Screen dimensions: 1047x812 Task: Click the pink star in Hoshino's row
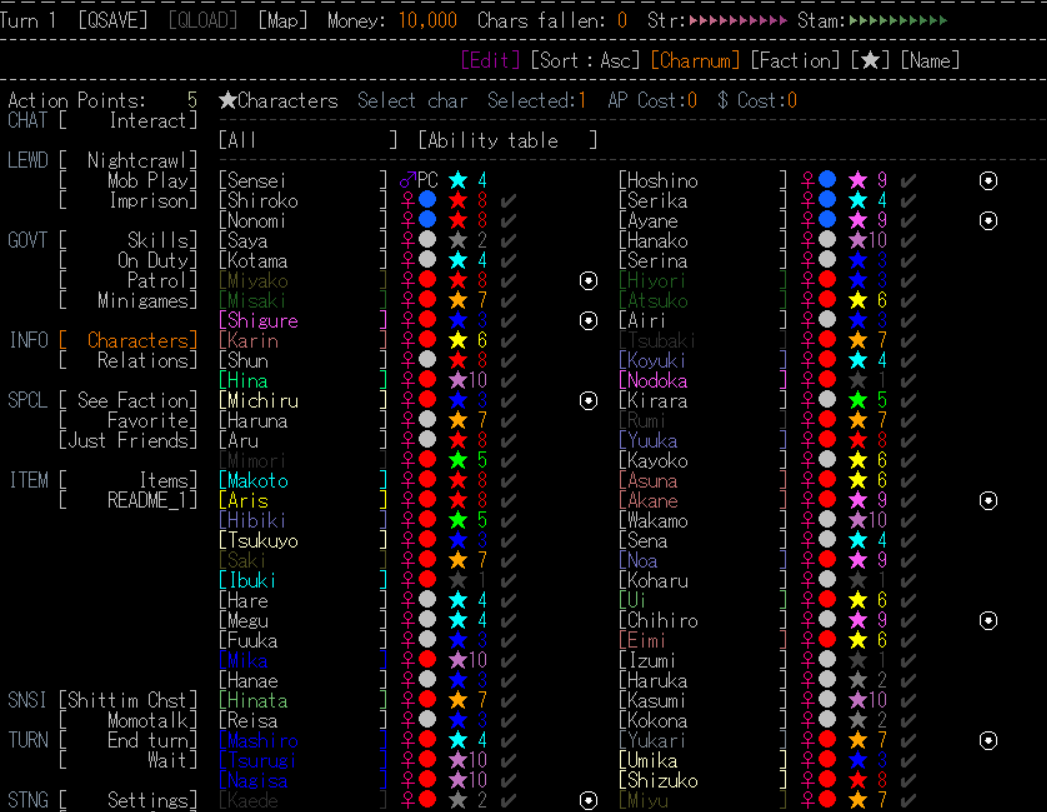tap(858, 180)
